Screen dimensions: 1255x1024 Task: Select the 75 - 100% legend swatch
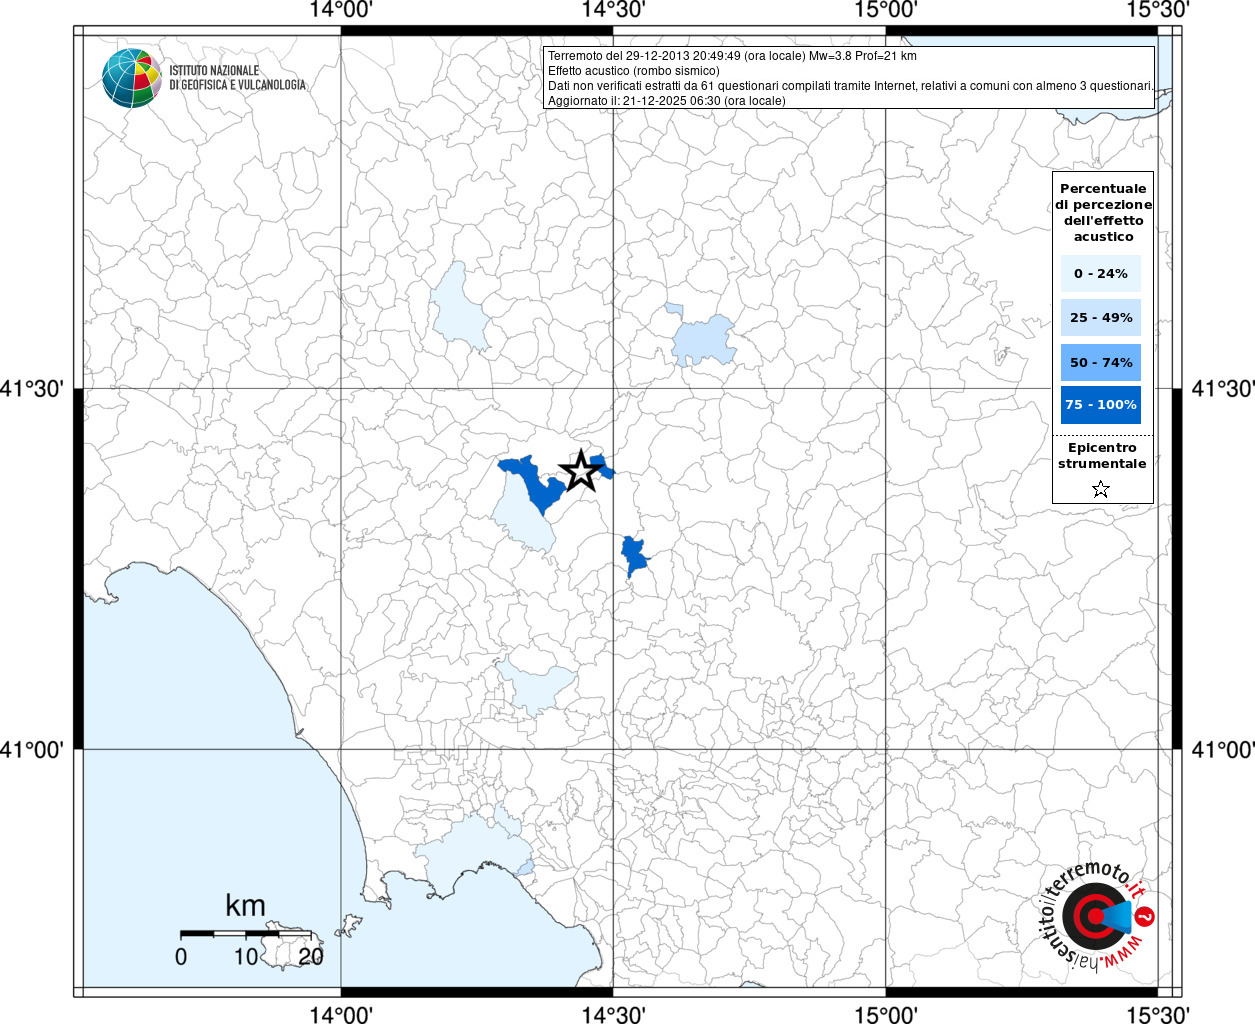1101,405
